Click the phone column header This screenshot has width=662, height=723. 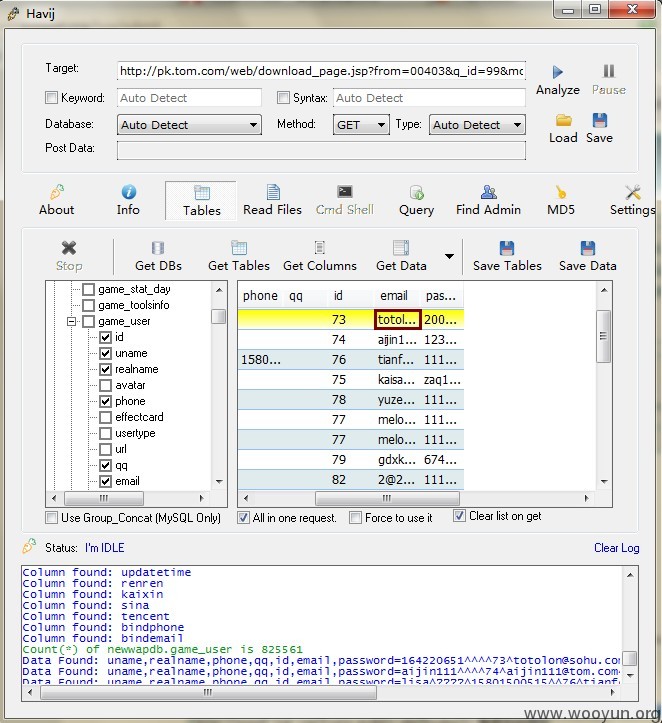(x=260, y=296)
